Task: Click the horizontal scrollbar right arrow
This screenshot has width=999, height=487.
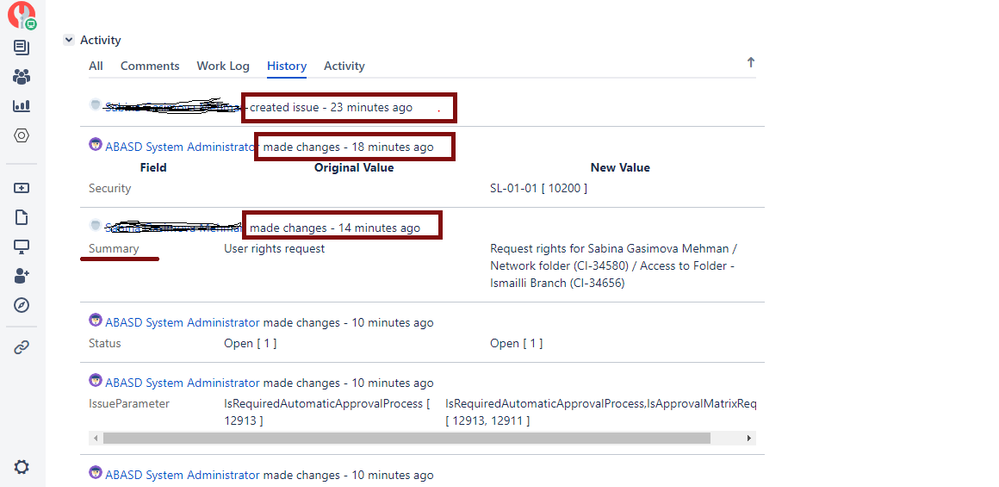Action: click(749, 439)
